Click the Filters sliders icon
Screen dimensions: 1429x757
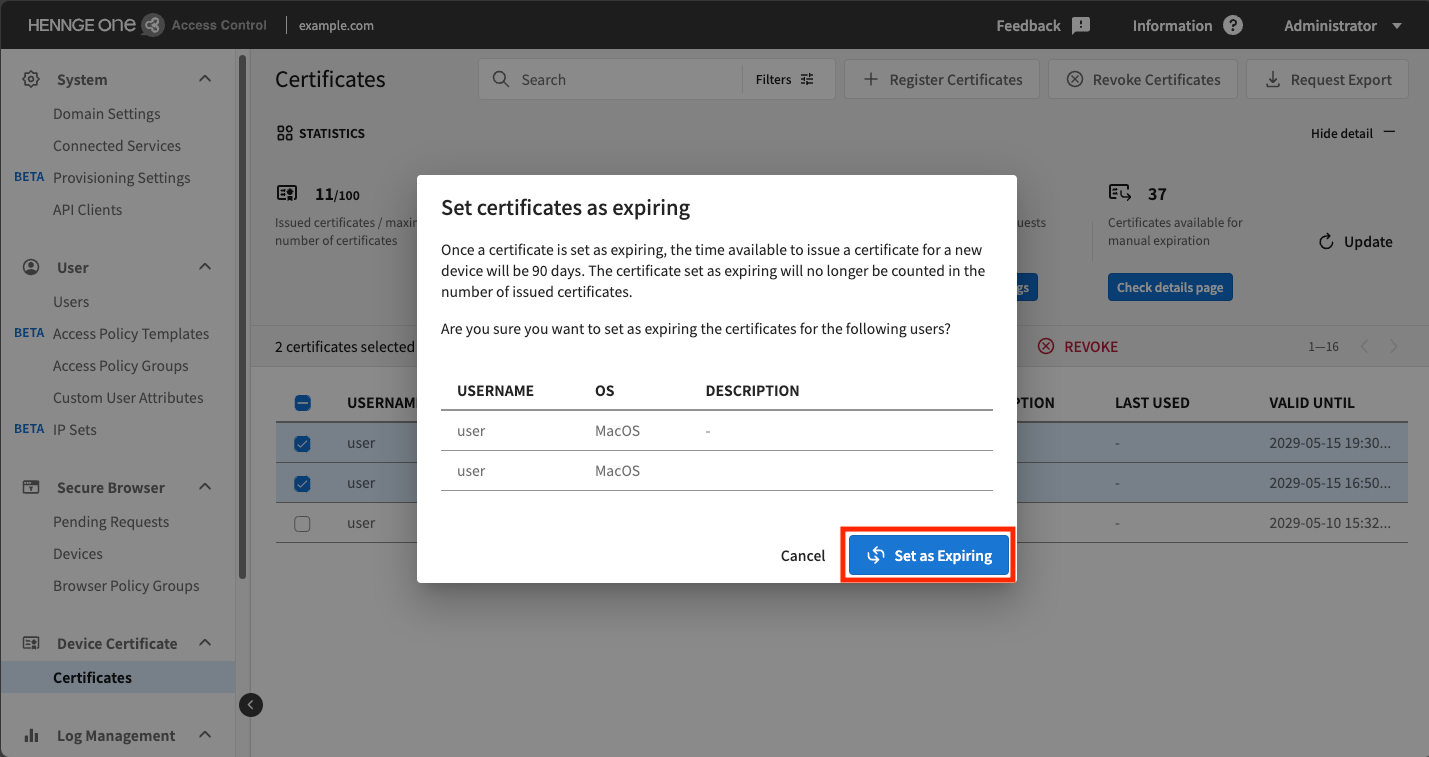point(808,79)
